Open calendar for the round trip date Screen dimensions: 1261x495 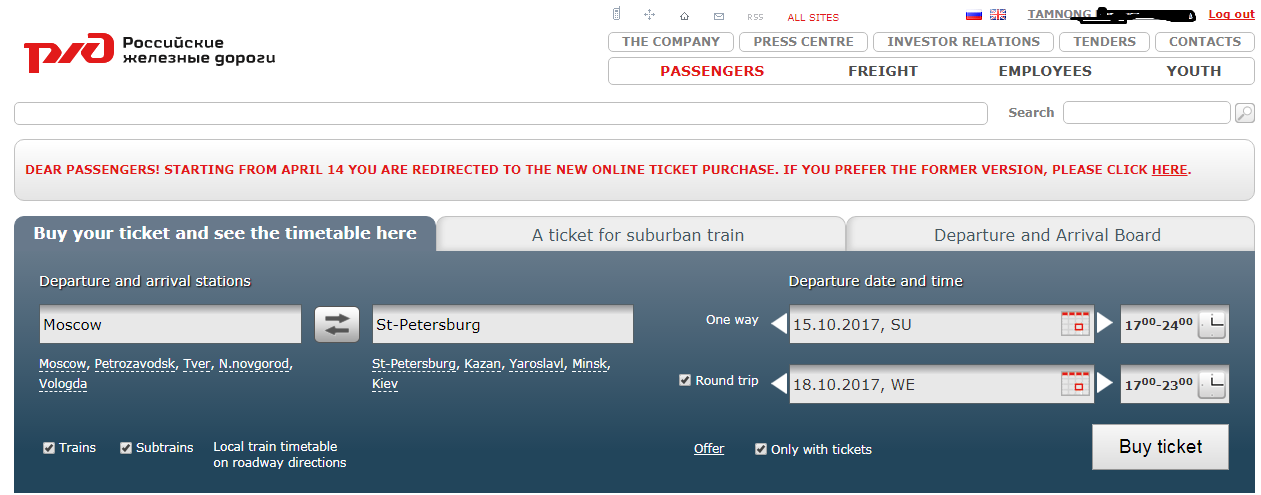[x=1075, y=383]
